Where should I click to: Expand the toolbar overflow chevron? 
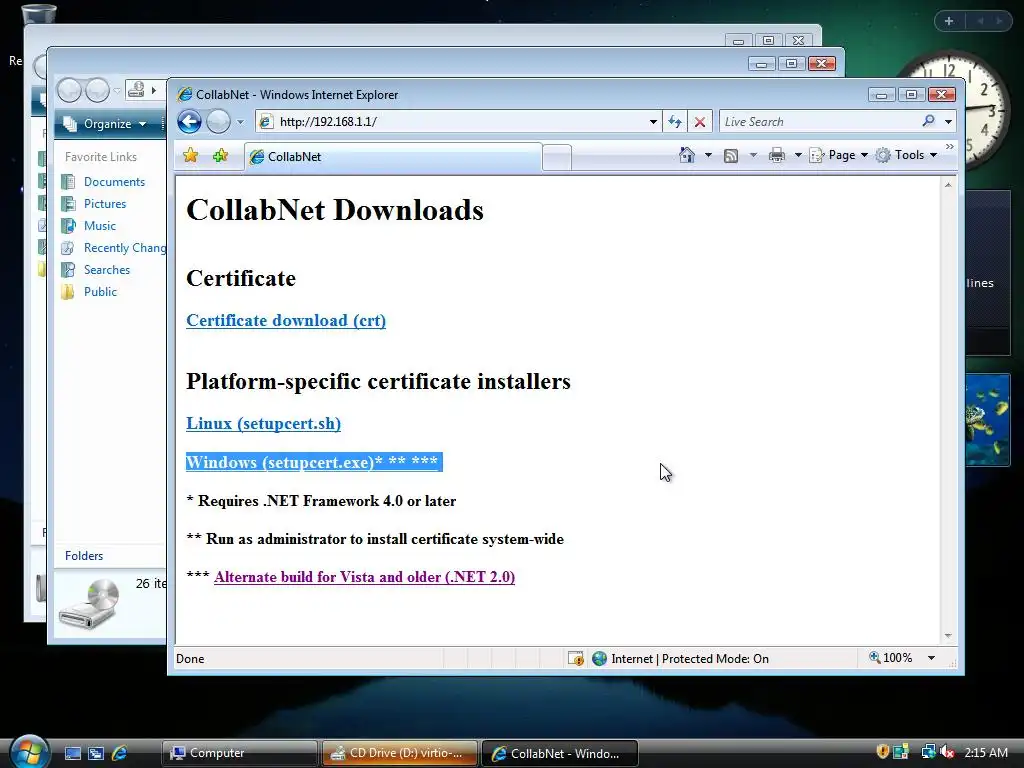coord(950,147)
